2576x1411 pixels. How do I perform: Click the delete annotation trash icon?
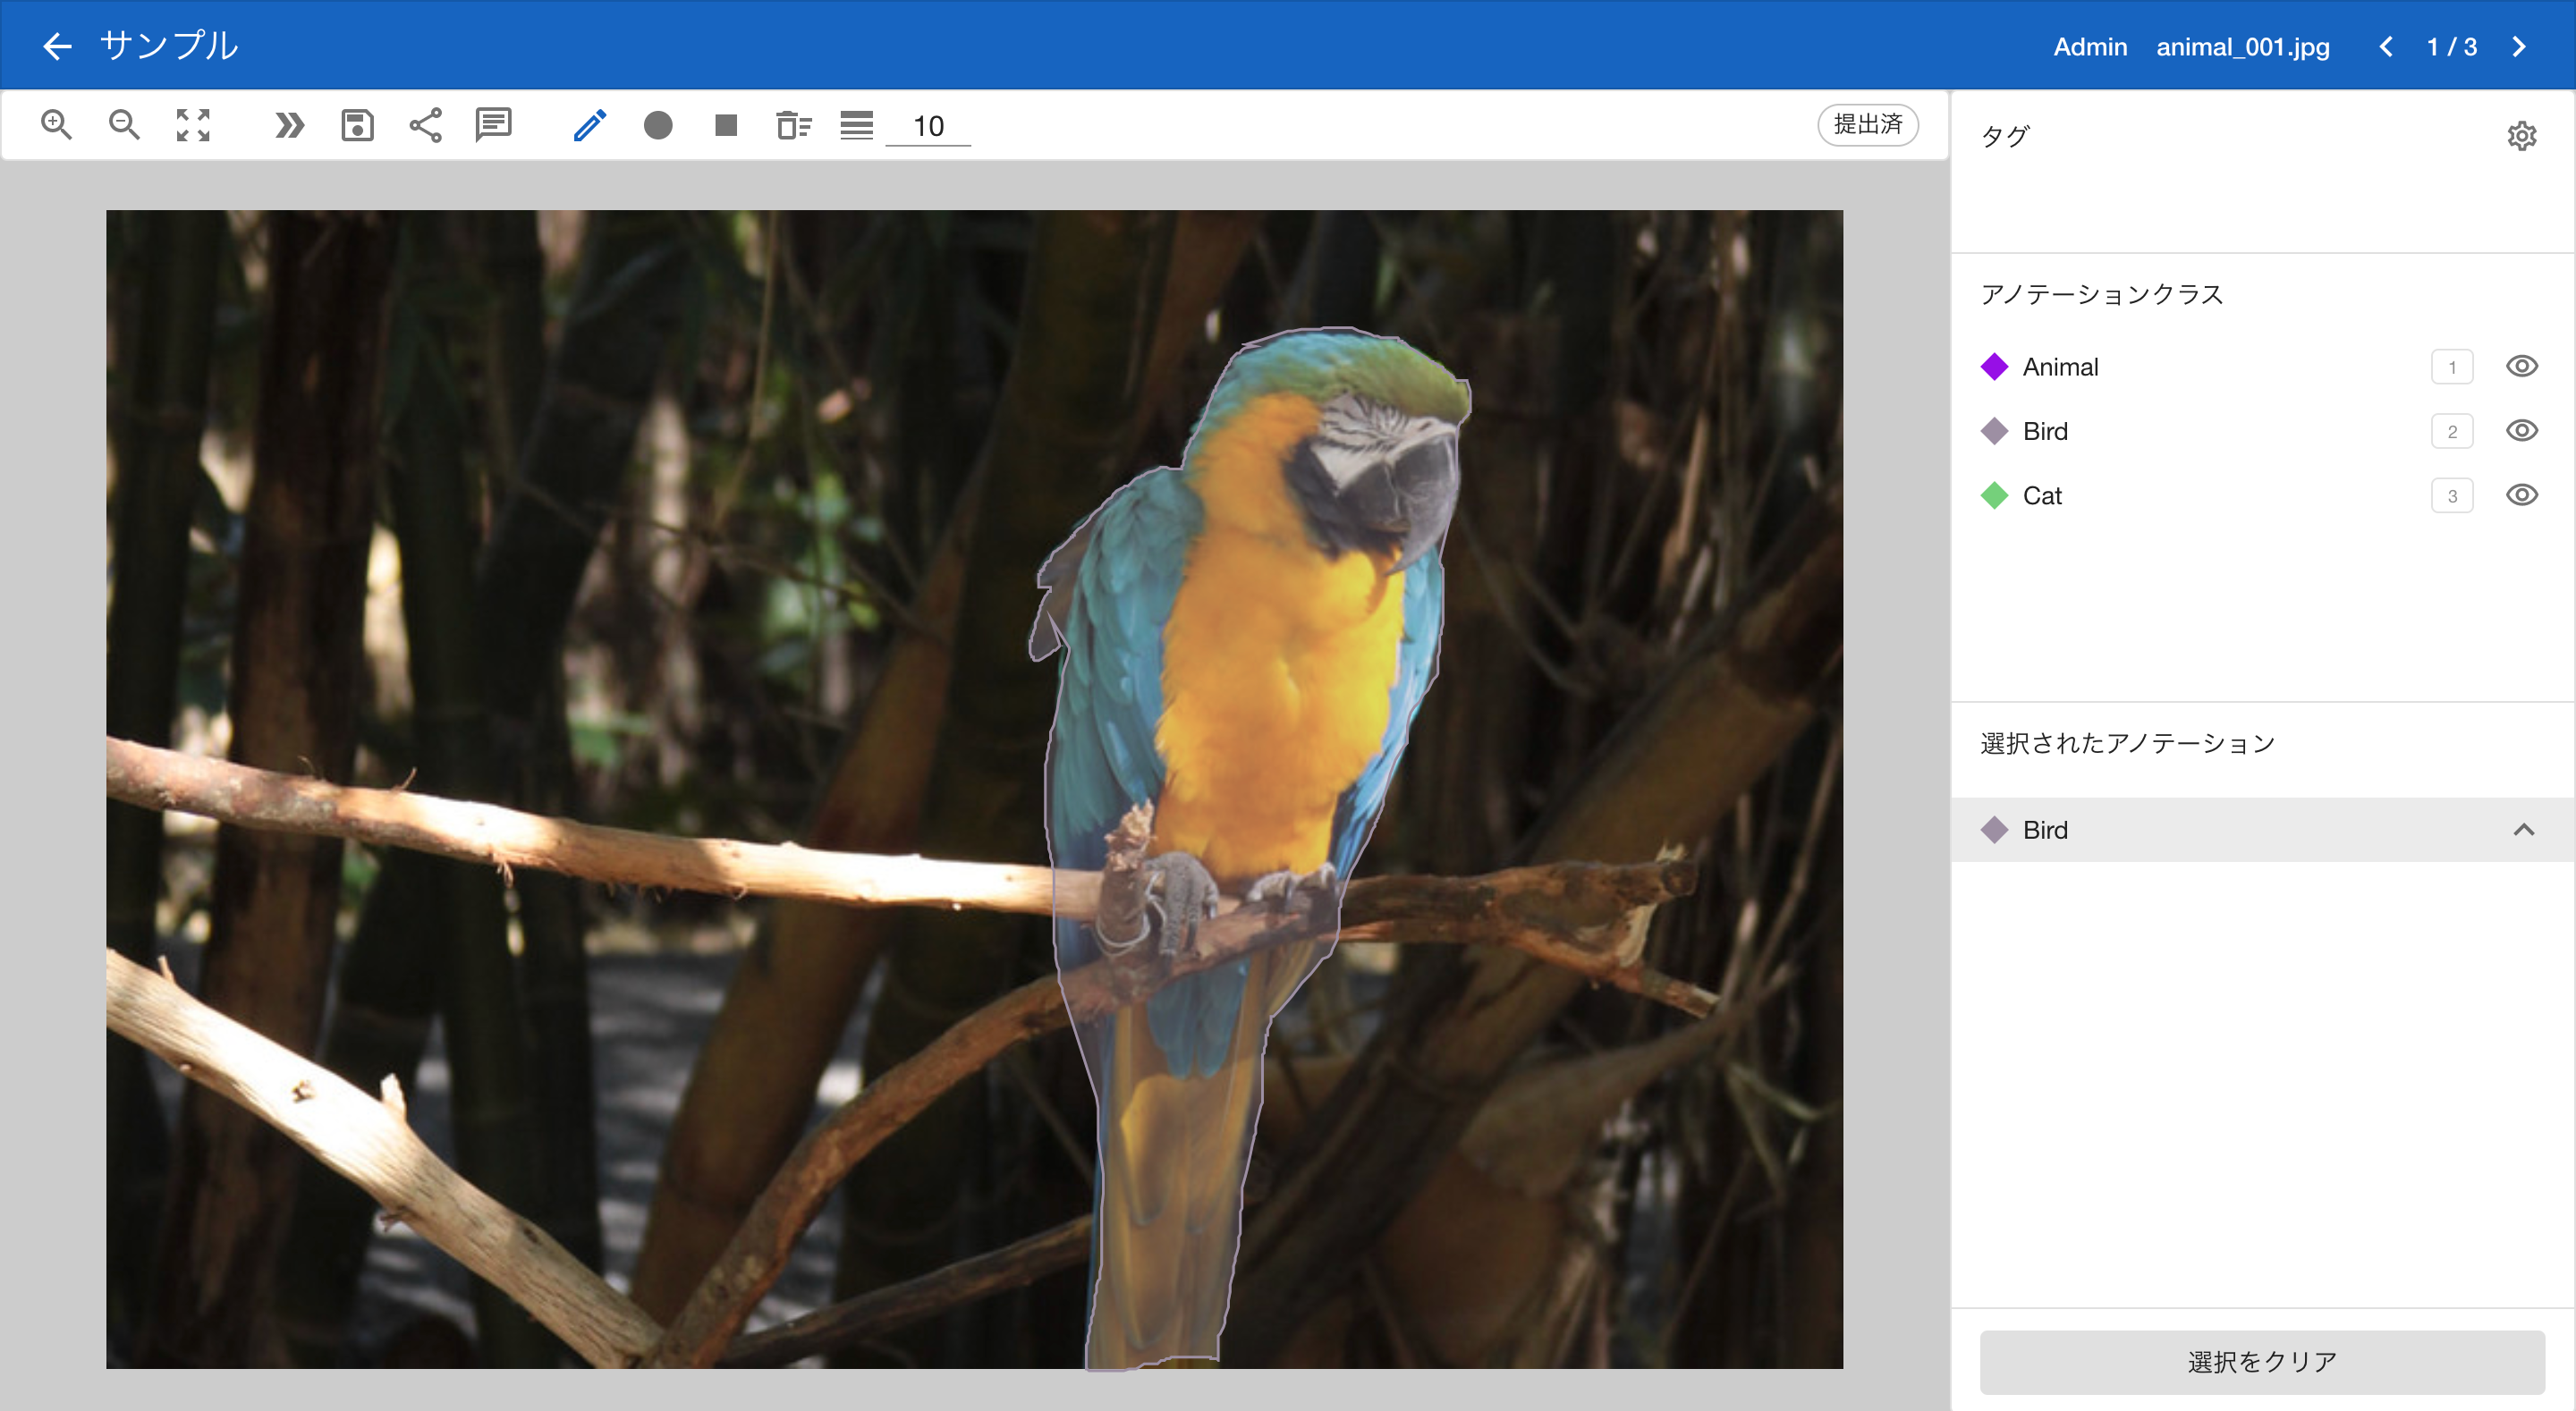[x=794, y=125]
